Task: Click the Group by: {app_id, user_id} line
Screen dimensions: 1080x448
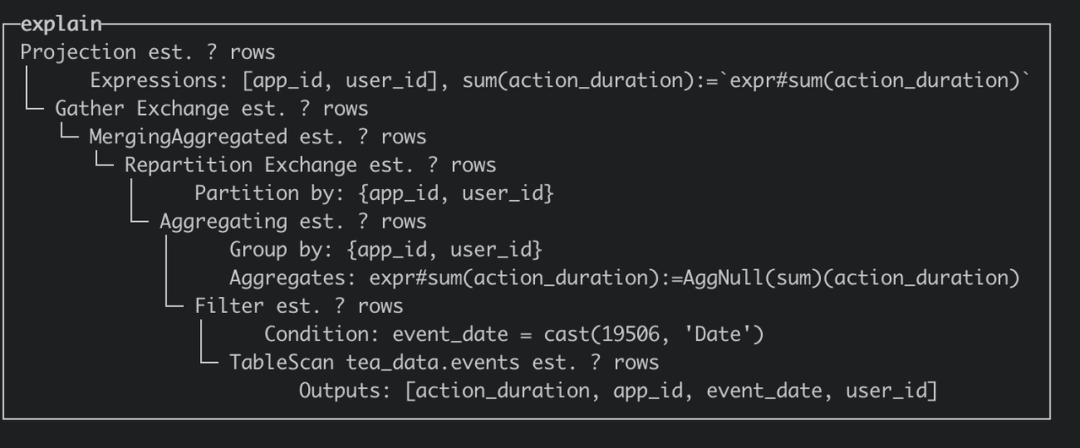Action: click(386, 250)
